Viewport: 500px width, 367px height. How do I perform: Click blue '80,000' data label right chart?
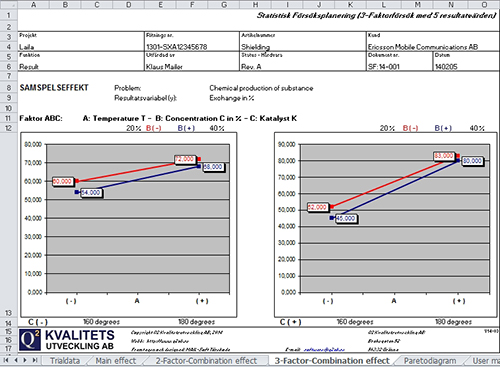click(x=472, y=161)
